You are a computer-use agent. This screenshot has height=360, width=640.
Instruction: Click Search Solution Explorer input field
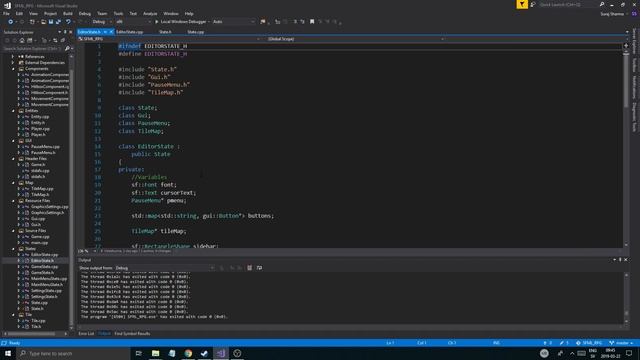(33, 49)
